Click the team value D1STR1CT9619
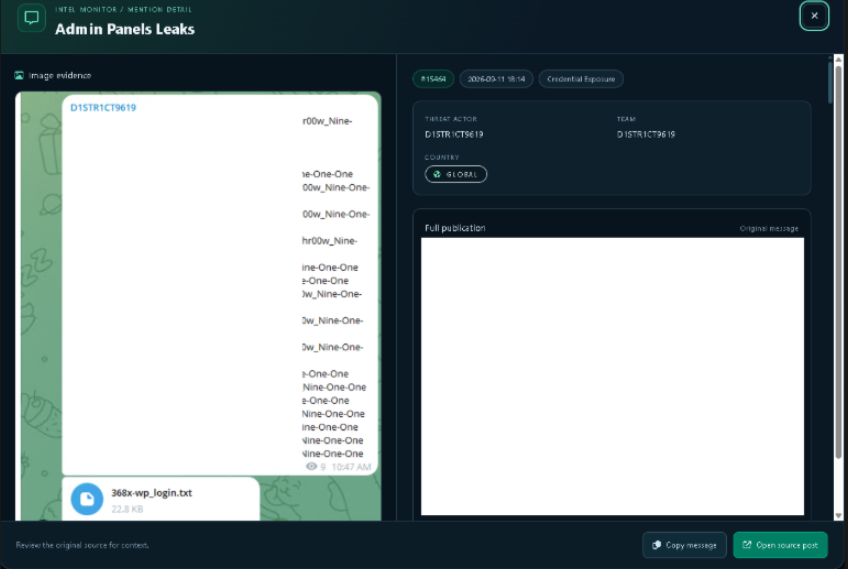 [x=646, y=134]
